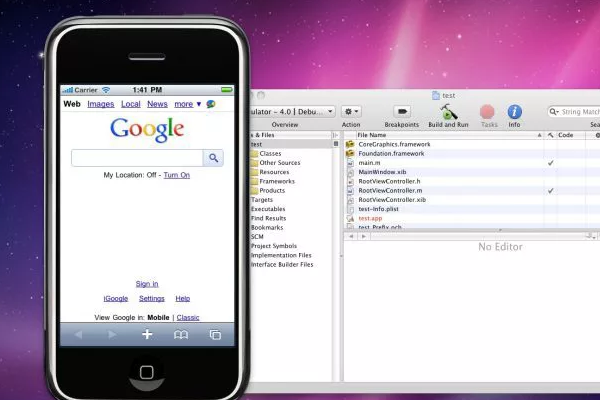Click the test.app application icon
This screenshot has height=400, width=600.
[x=350, y=218]
